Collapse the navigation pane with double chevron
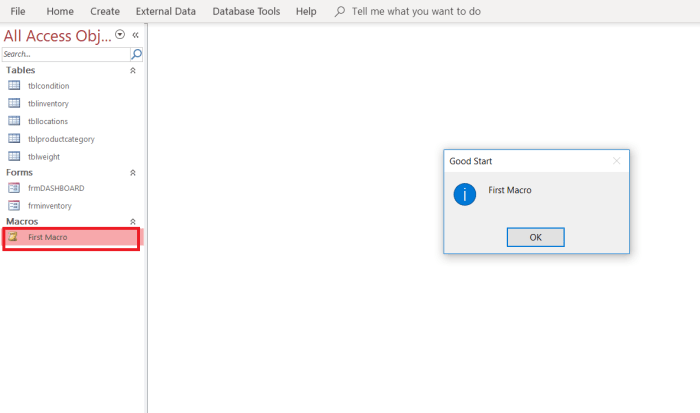 (135, 35)
